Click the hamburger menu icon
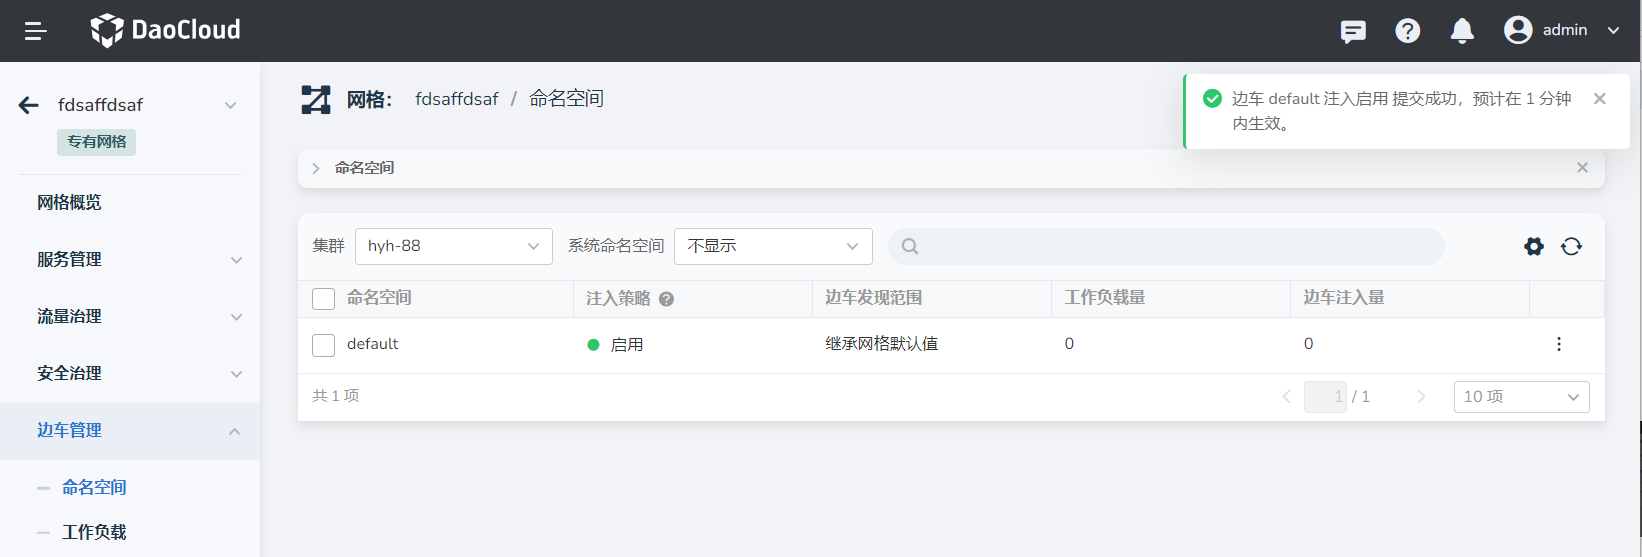1642x557 pixels. pos(36,31)
